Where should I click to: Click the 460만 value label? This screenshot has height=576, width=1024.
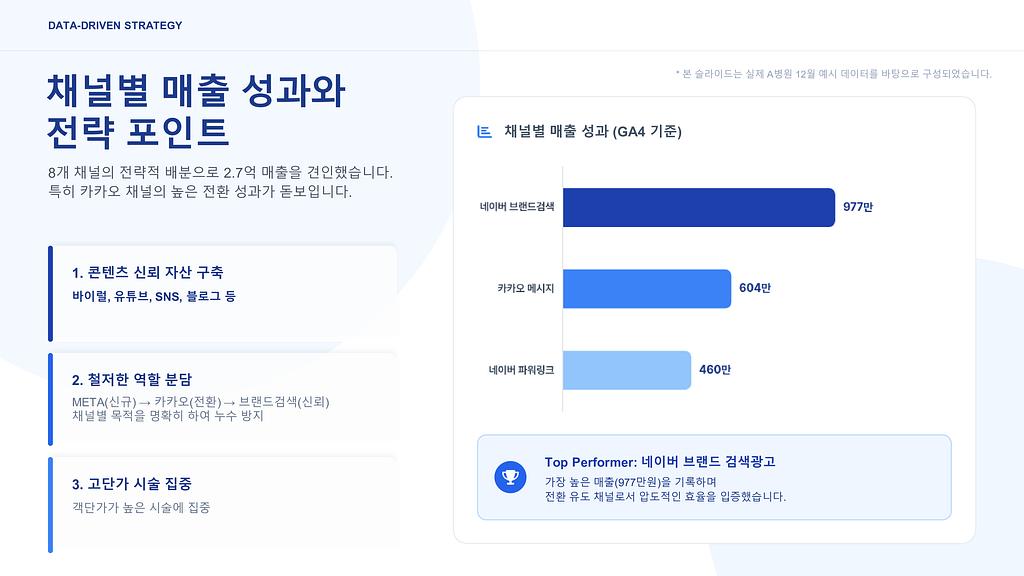pos(715,370)
